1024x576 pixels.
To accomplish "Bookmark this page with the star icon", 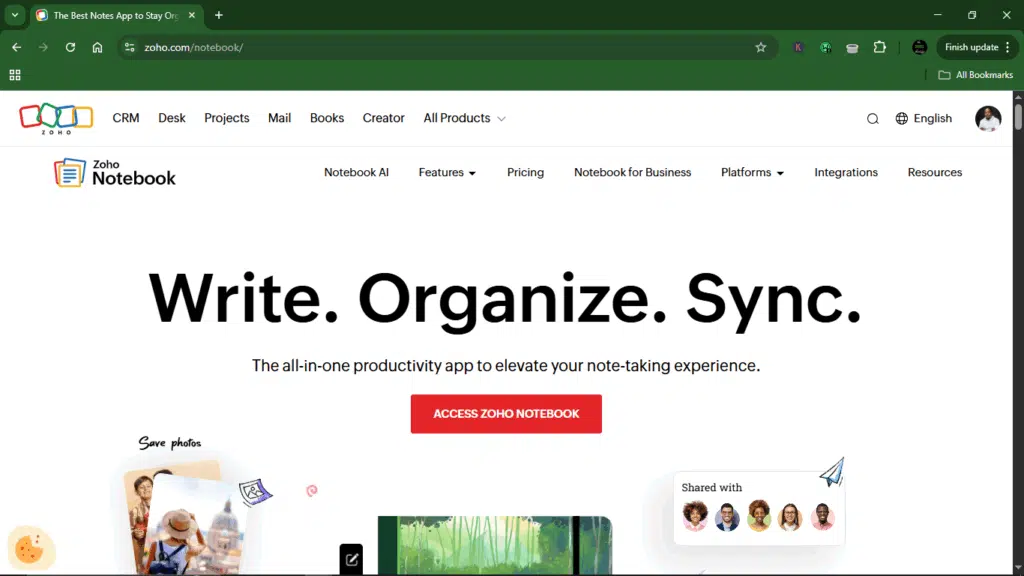I will point(761,47).
